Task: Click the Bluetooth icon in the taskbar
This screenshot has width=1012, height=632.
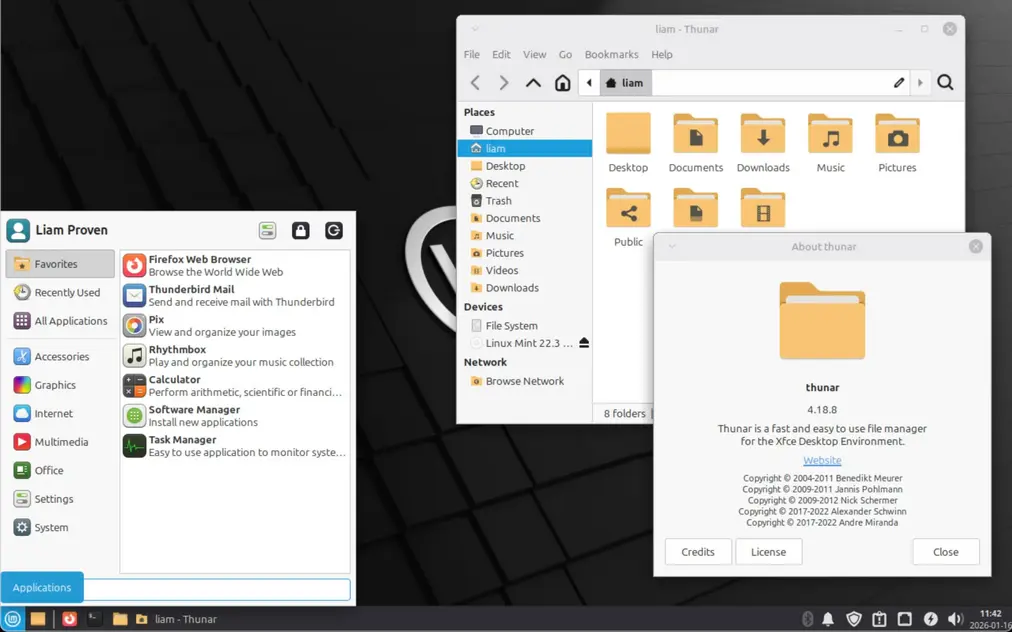Action: coord(807,619)
